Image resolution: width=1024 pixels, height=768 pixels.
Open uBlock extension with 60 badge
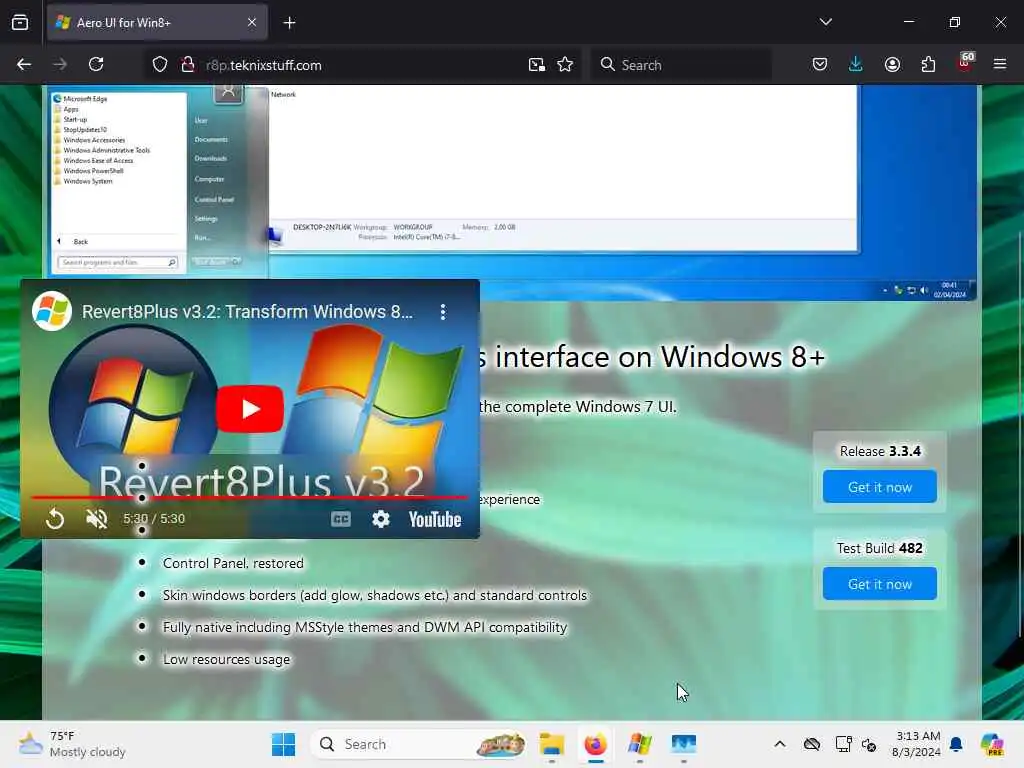[965, 63]
